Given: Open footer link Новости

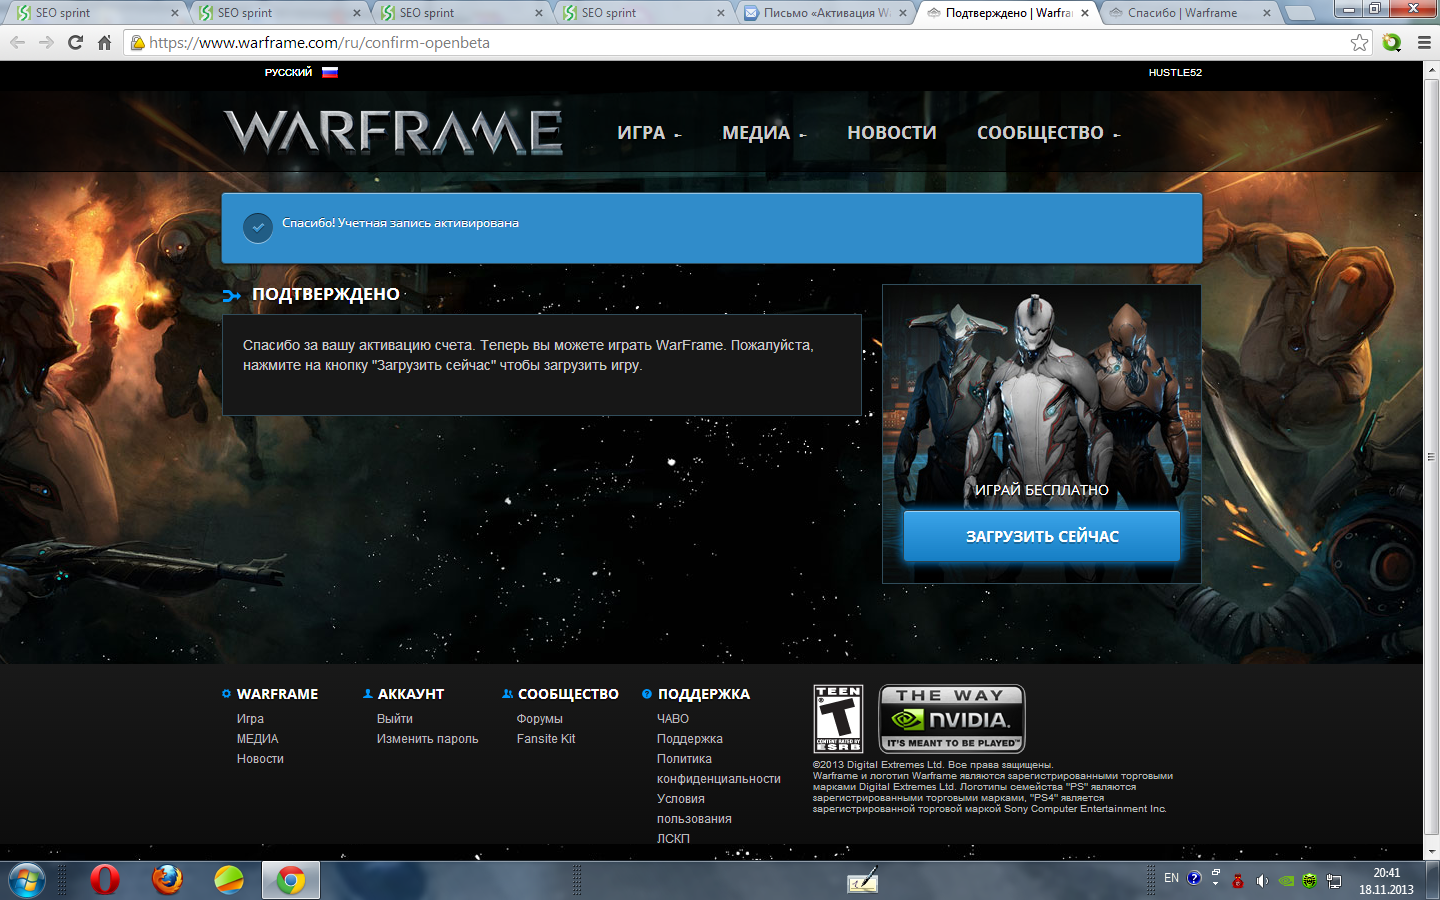Looking at the screenshot, I should coord(260,759).
